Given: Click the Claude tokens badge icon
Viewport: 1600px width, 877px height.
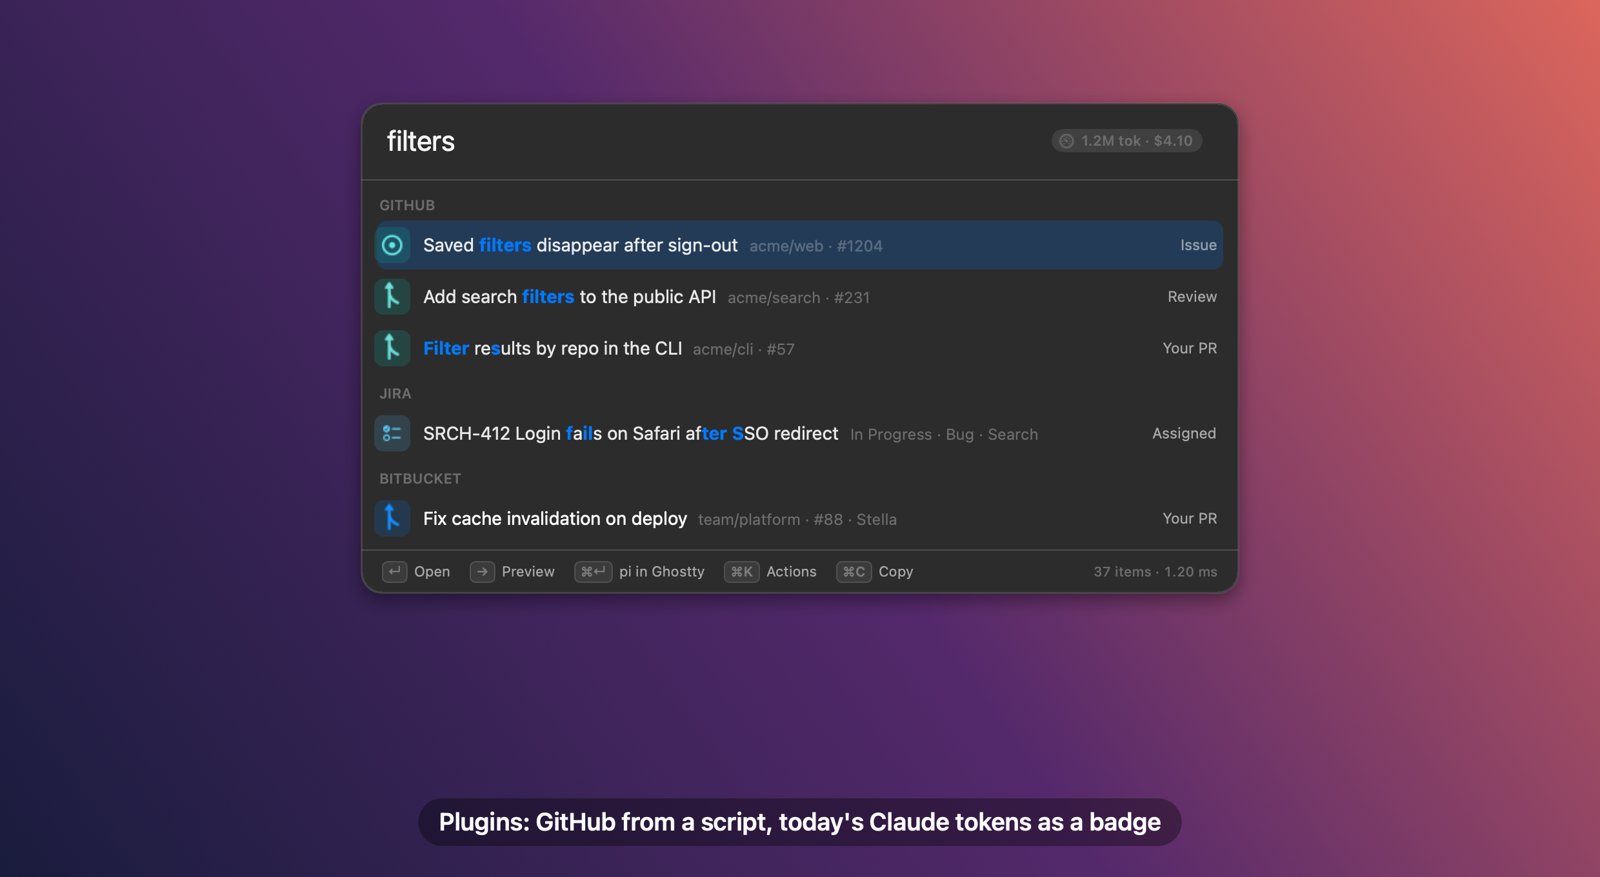Looking at the screenshot, I should pyautogui.click(x=1067, y=141).
